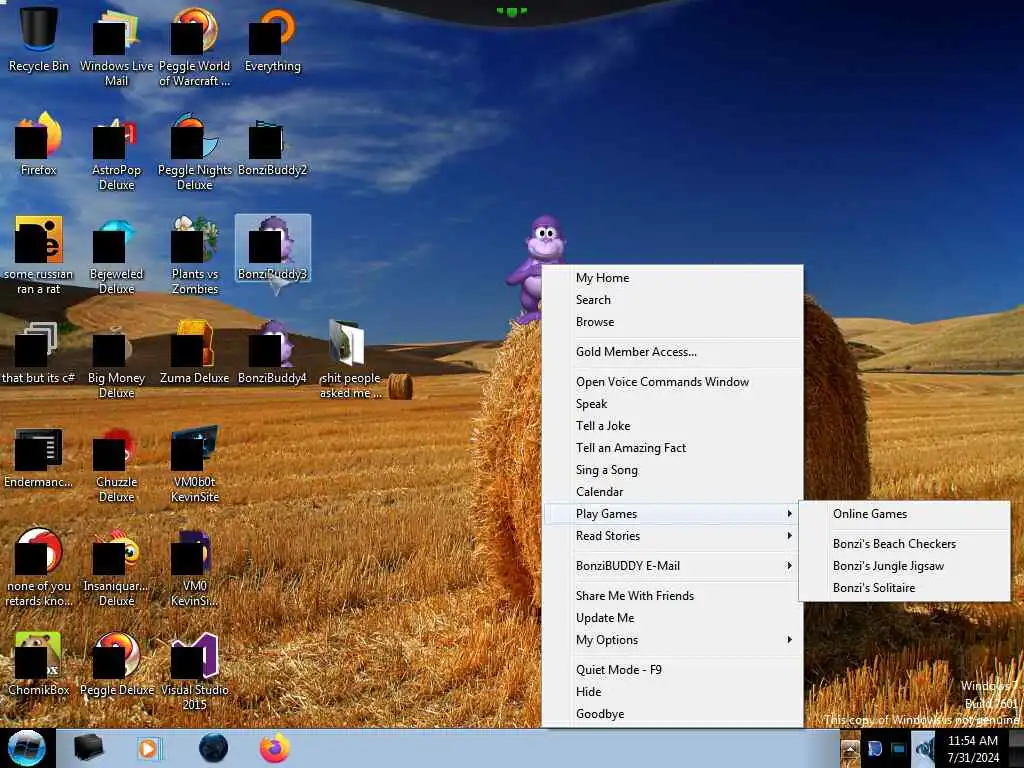Open the Windows Start menu orb
1024x768 pixels.
[x=26, y=748]
